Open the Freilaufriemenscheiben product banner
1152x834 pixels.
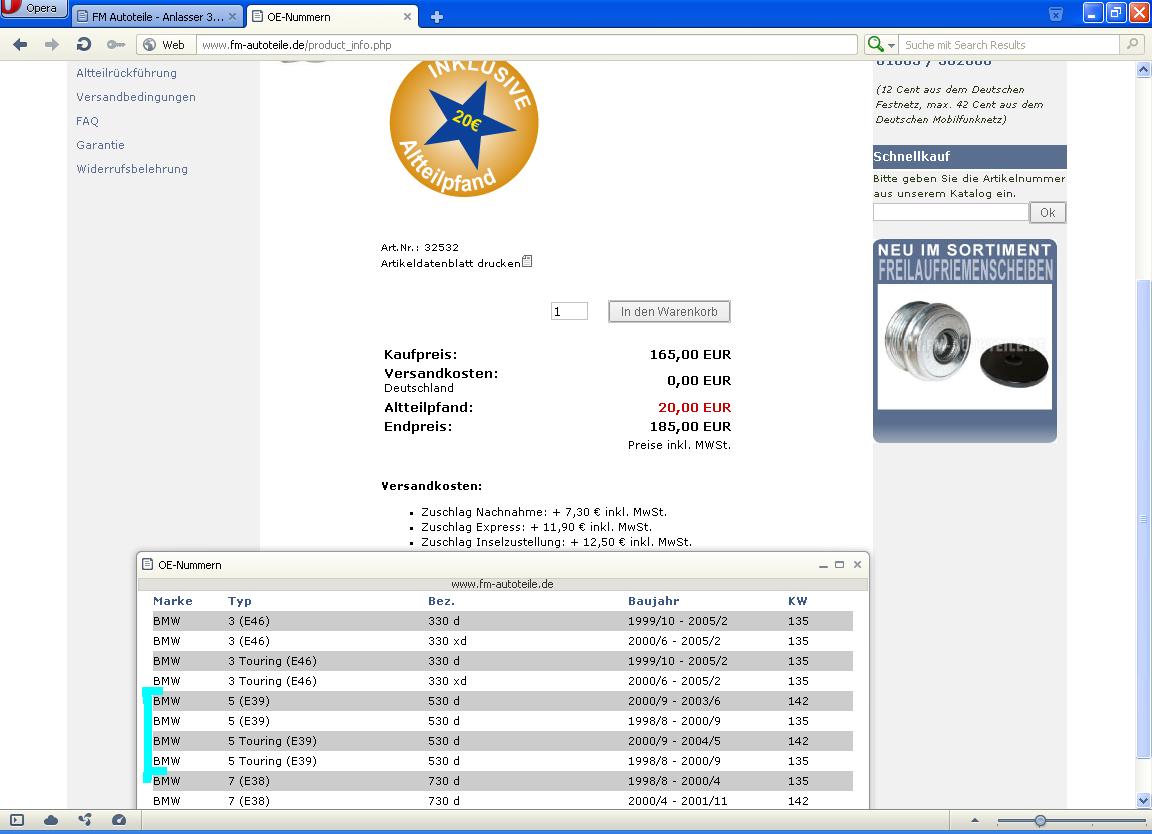965,341
